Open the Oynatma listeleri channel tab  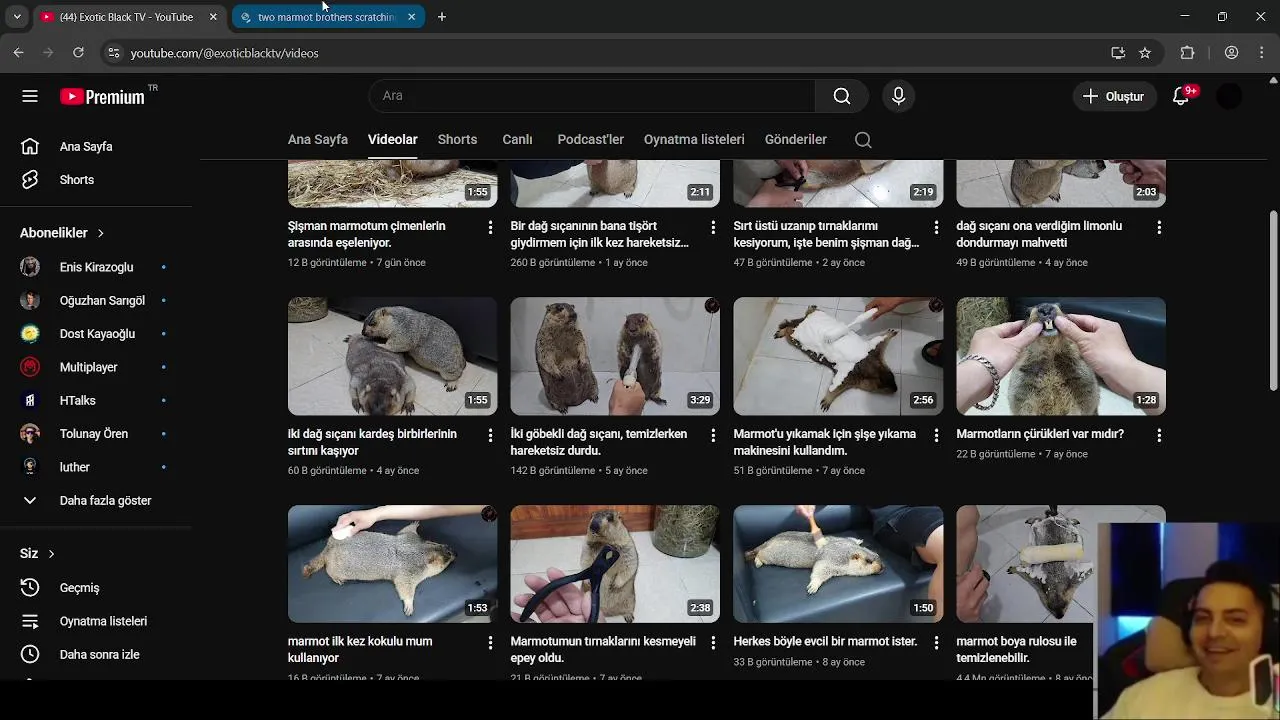click(x=694, y=140)
